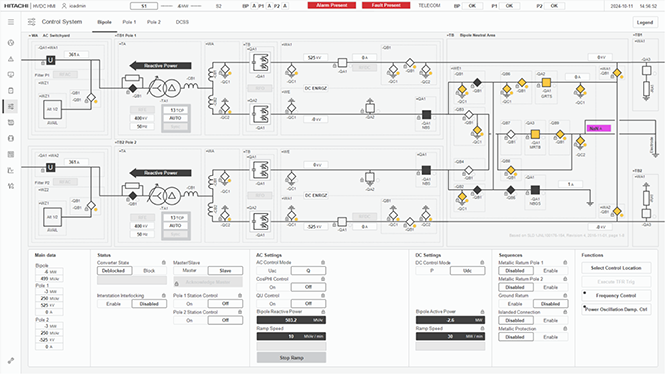The image size is (665, 374).
Task: Open Frequency Control function
Action: (616, 296)
